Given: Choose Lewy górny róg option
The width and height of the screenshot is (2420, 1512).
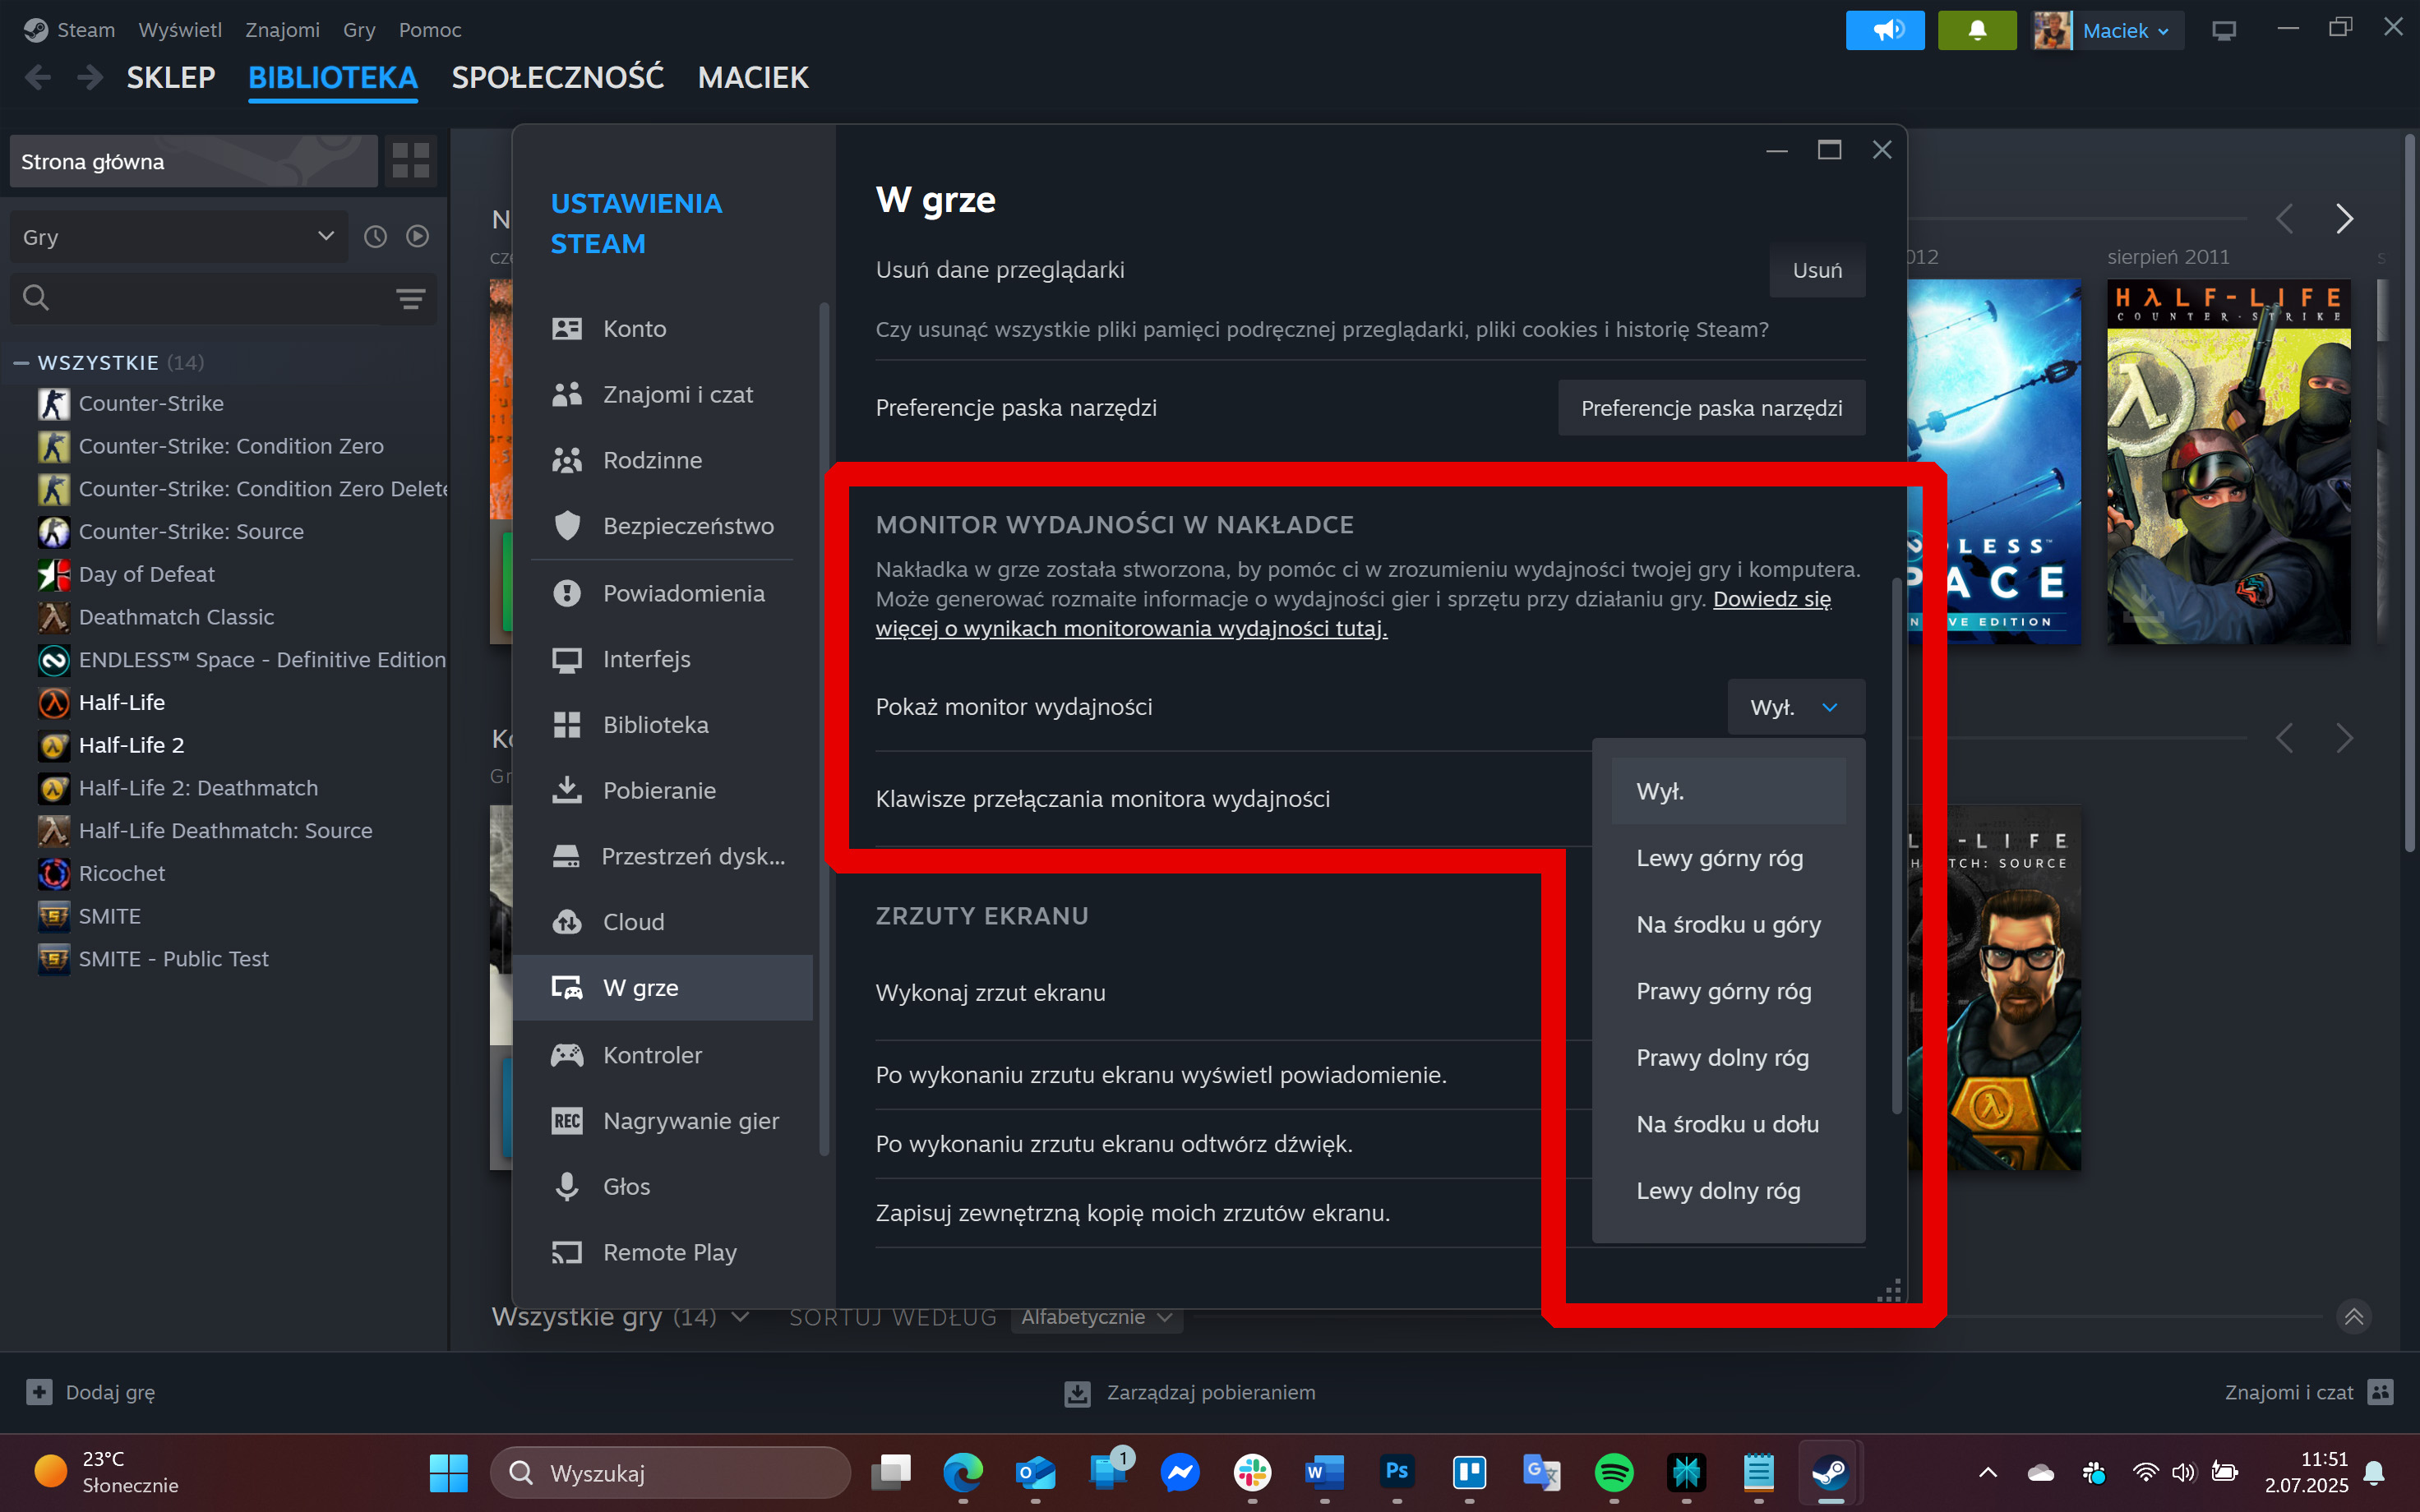Looking at the screenshot, I should point(1728,858).
